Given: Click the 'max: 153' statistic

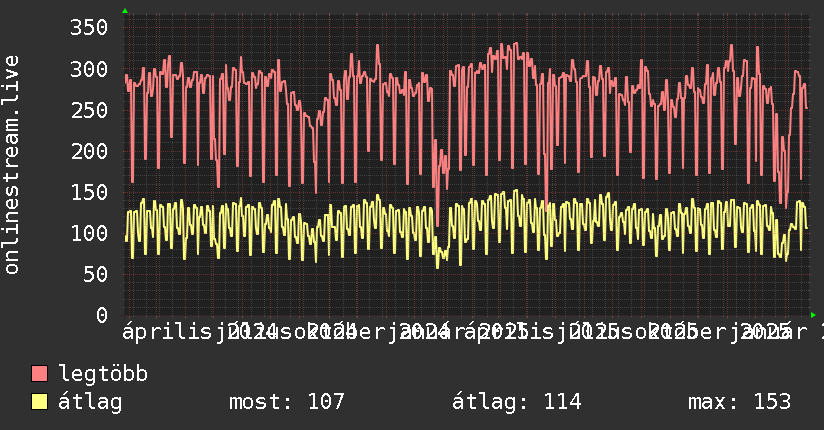Looking at the screenshot, I should coord(739,402).
